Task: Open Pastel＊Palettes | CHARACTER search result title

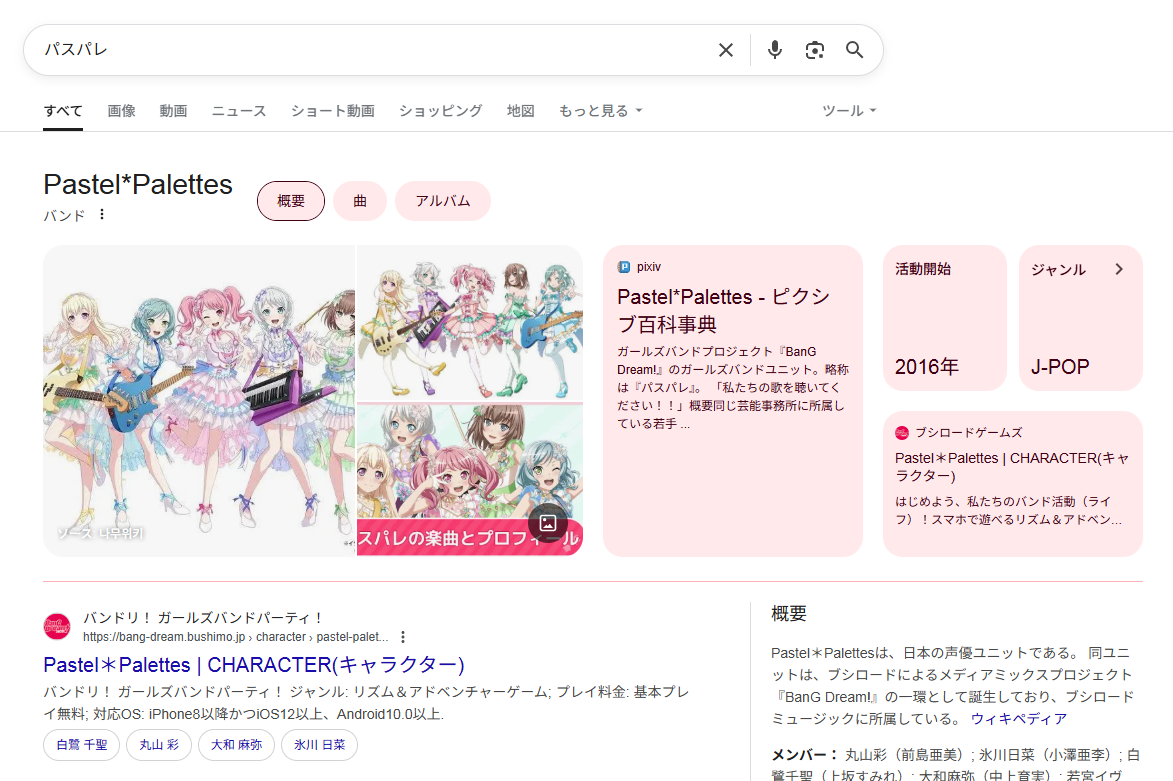Action: 254,665
